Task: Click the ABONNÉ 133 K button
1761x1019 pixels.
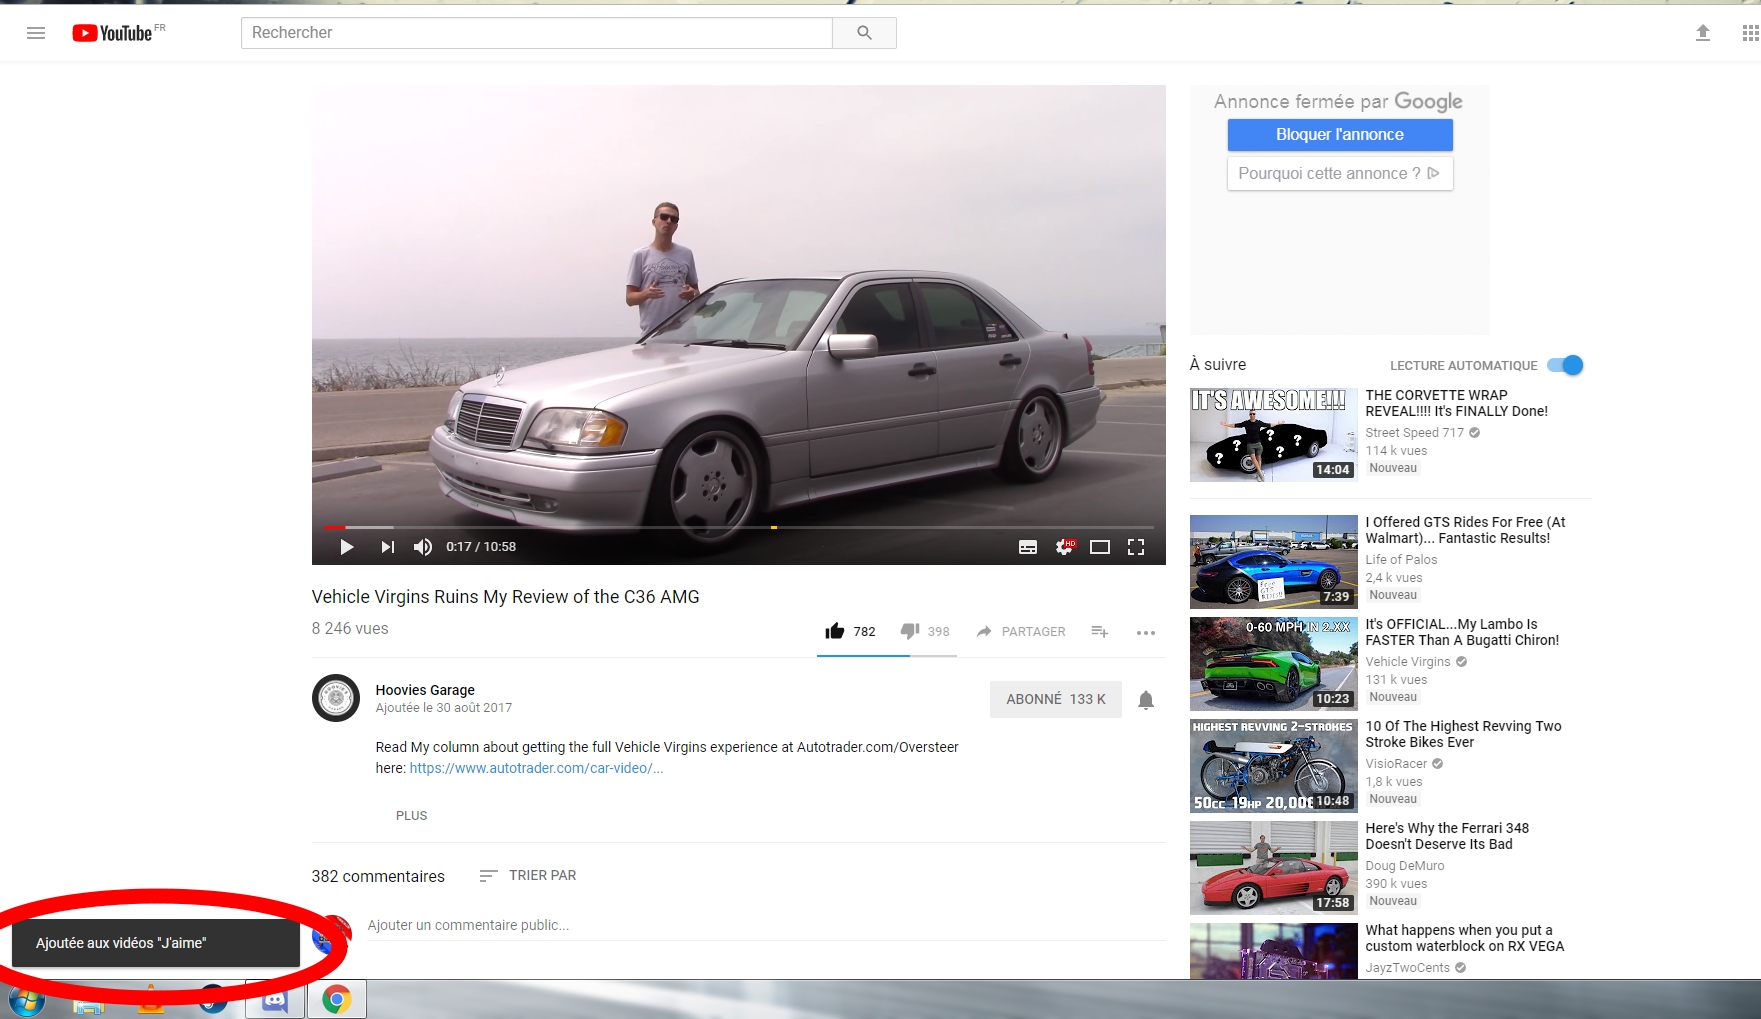Action: 1056,699
